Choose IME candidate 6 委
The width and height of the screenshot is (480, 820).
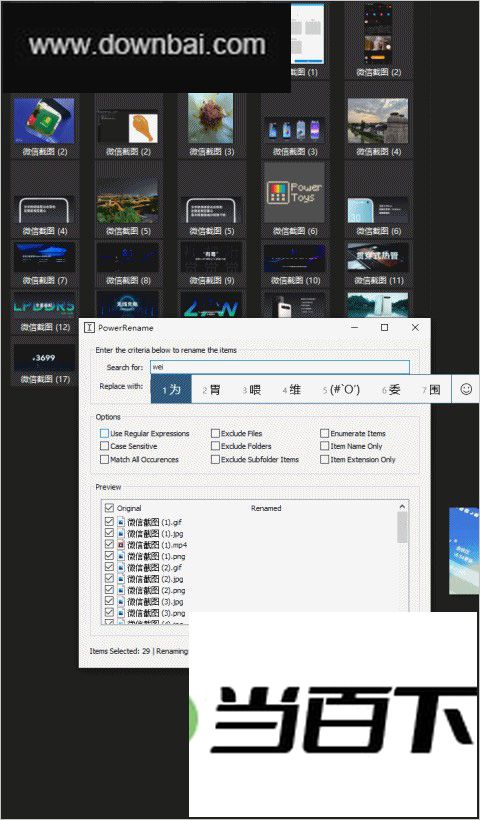(391, 390)
